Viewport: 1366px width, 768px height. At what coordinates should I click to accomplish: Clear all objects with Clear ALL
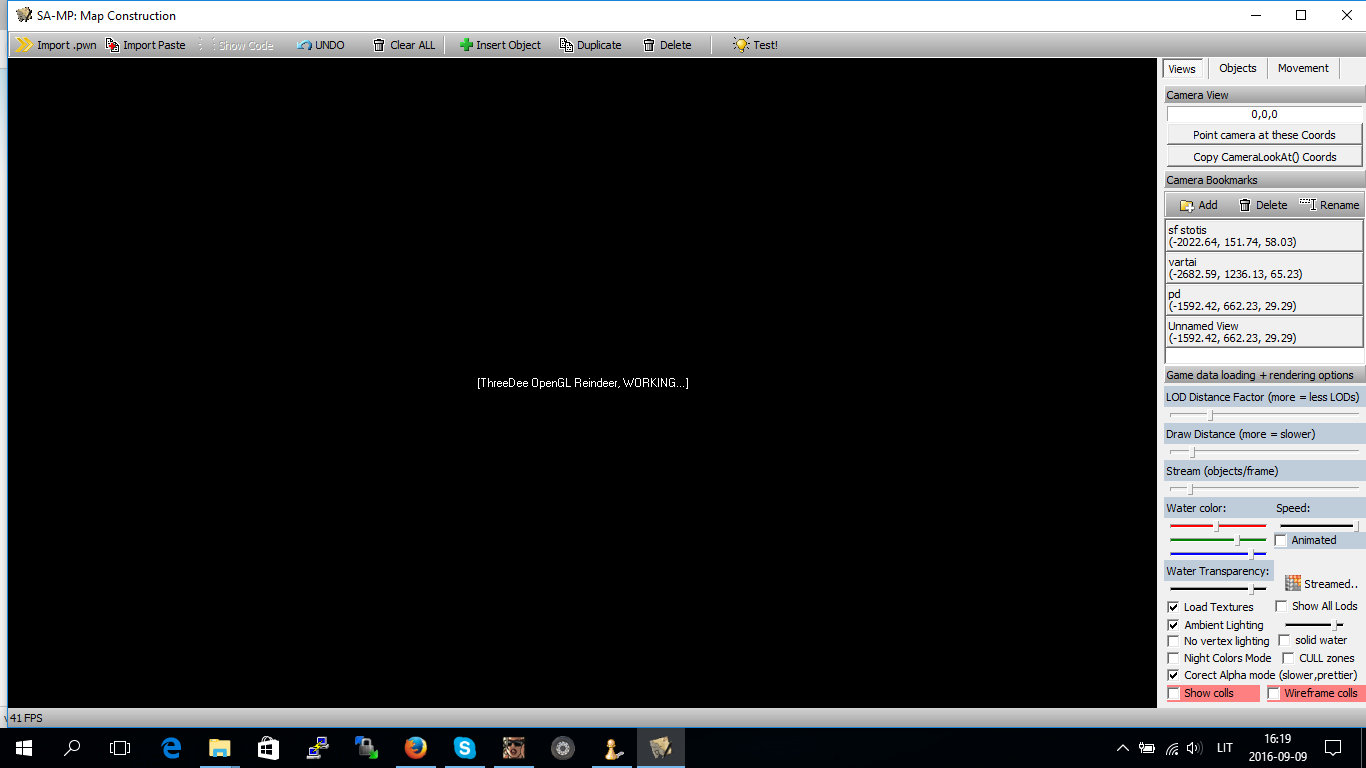[404, 45]
